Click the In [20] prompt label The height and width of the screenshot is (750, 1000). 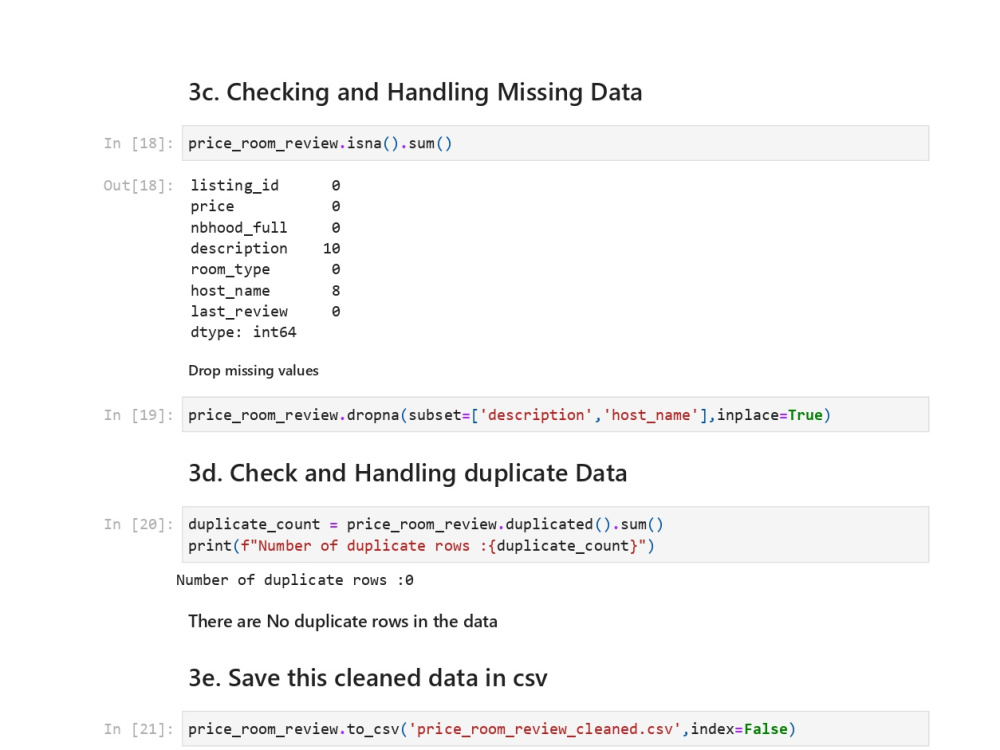coord(138,524)
